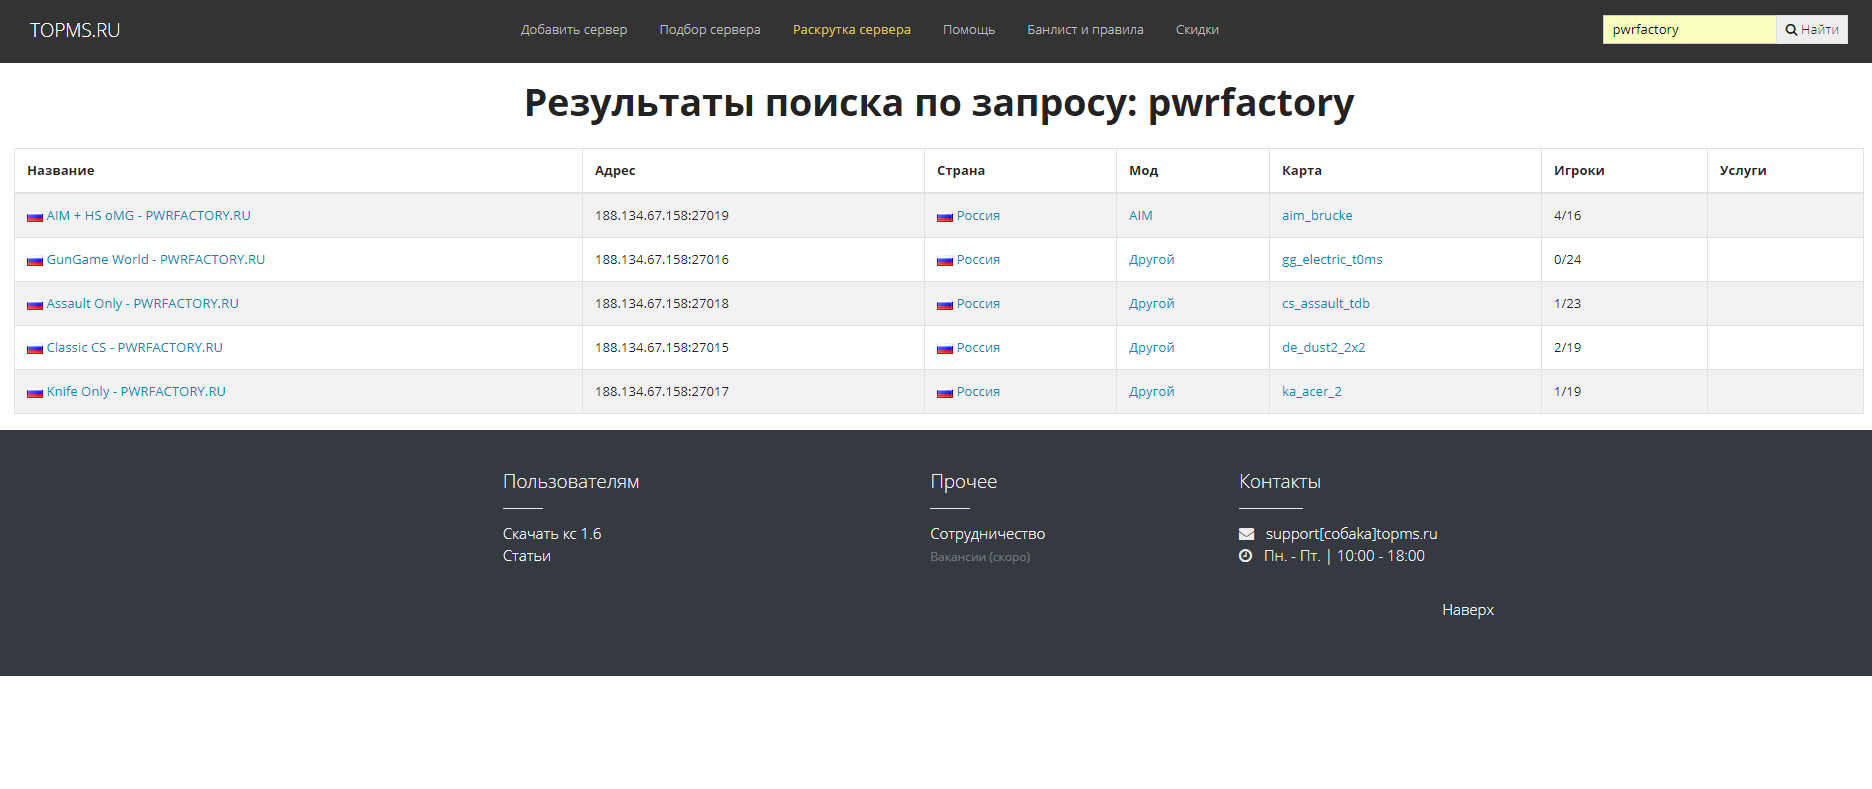The image size is (1872, 789).
Task: Click Russian flag icon beside AIM + HS oMG server
Action: (35, 216)
